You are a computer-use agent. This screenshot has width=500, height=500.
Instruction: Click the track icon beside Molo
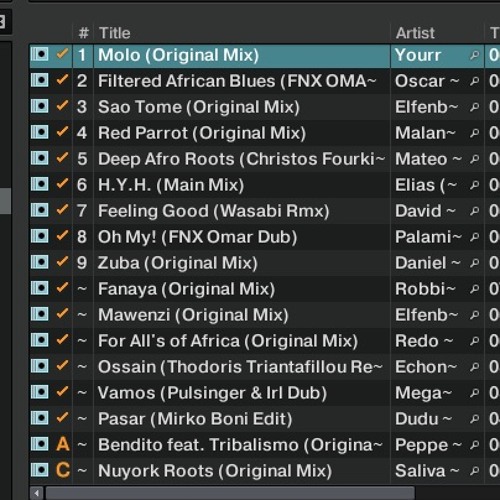40,54
